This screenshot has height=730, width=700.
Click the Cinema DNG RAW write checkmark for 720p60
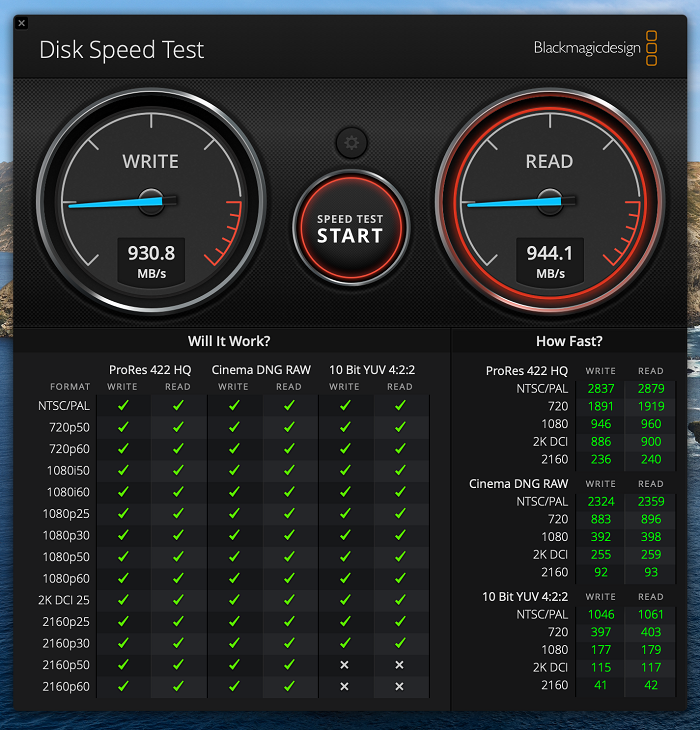(234, 448)
